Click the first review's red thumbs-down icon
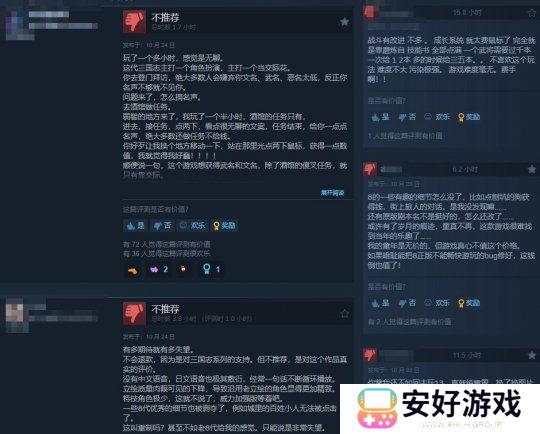This screenshot has height=434, width=540. 134,22
